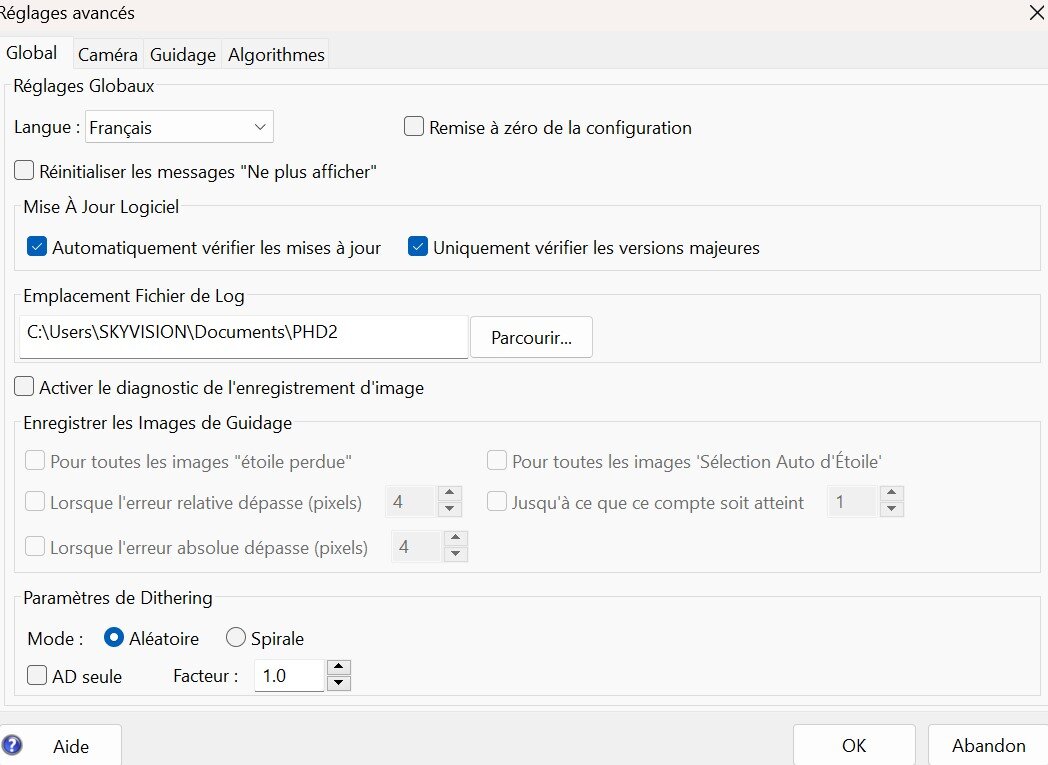
Task: Go to the Algorithmes tab
Action: (x=276, y=55)
